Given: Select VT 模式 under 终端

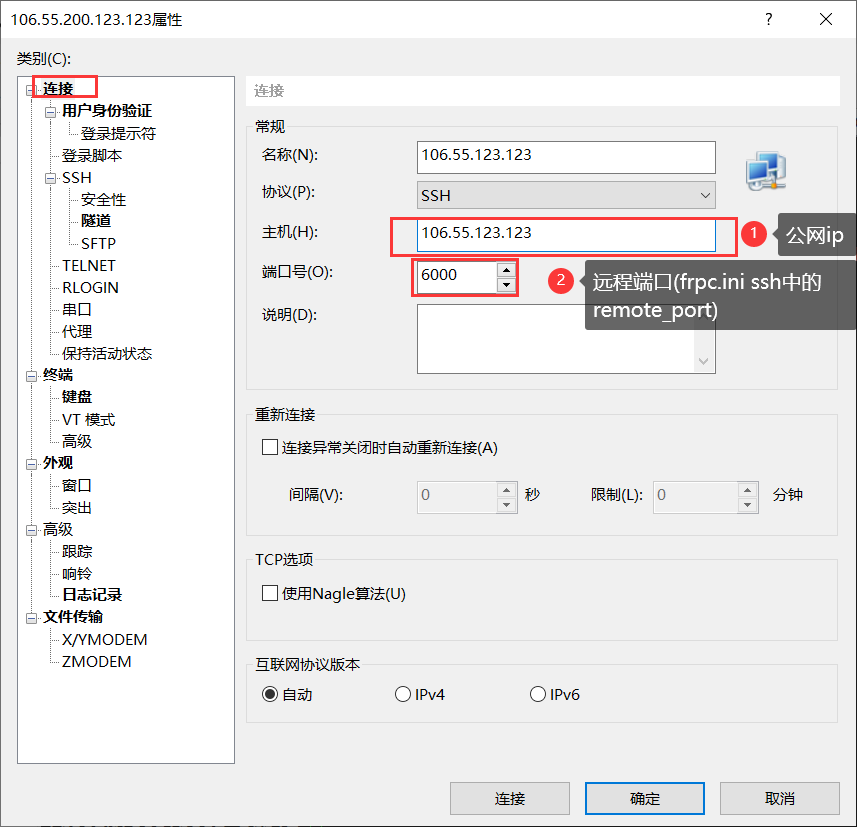Looking at the screenshot, I should [89, 419].
